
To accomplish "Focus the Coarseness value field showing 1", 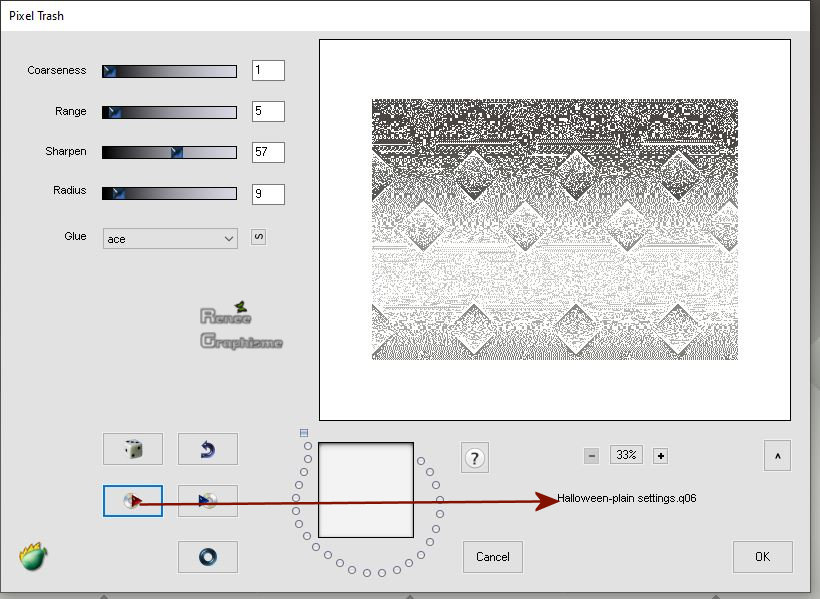I will [268, 70].
